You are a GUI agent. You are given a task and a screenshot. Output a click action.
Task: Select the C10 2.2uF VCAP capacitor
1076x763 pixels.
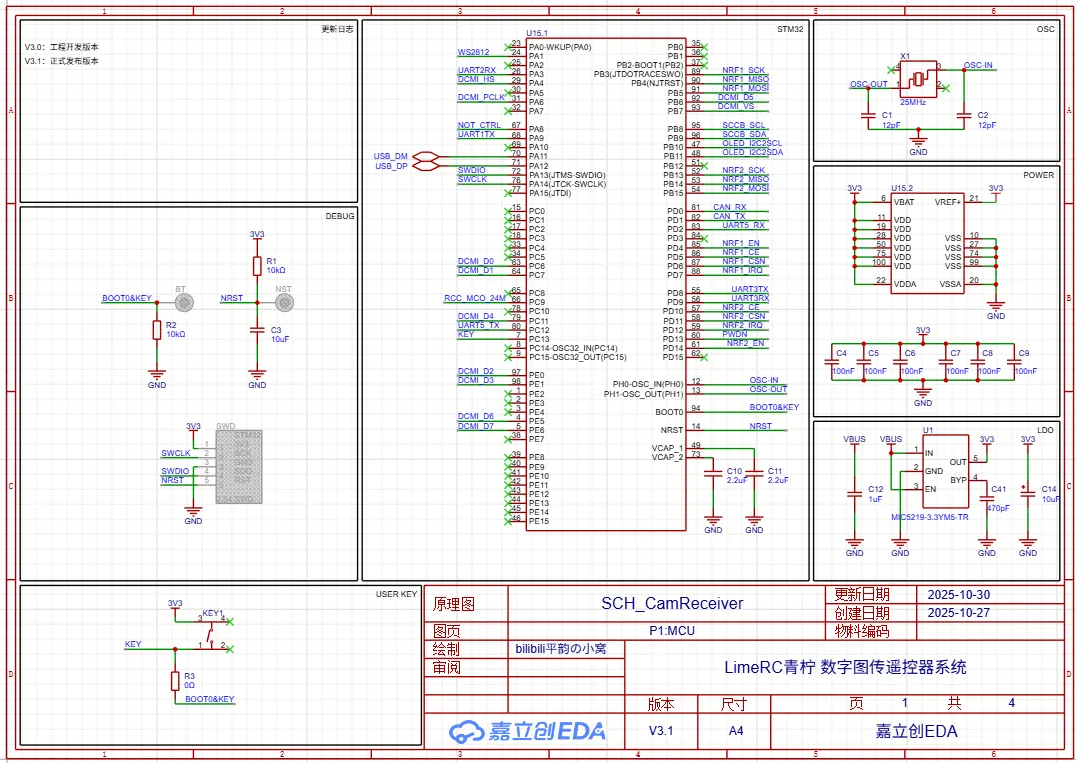[713, 476]
